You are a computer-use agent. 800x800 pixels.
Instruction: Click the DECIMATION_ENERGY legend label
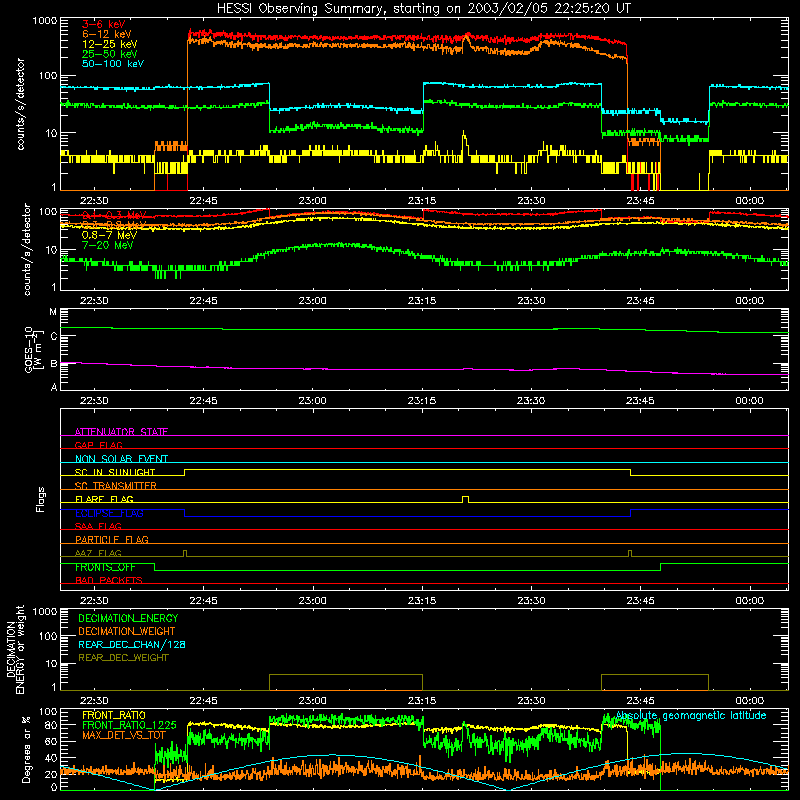tap(128, 618)
